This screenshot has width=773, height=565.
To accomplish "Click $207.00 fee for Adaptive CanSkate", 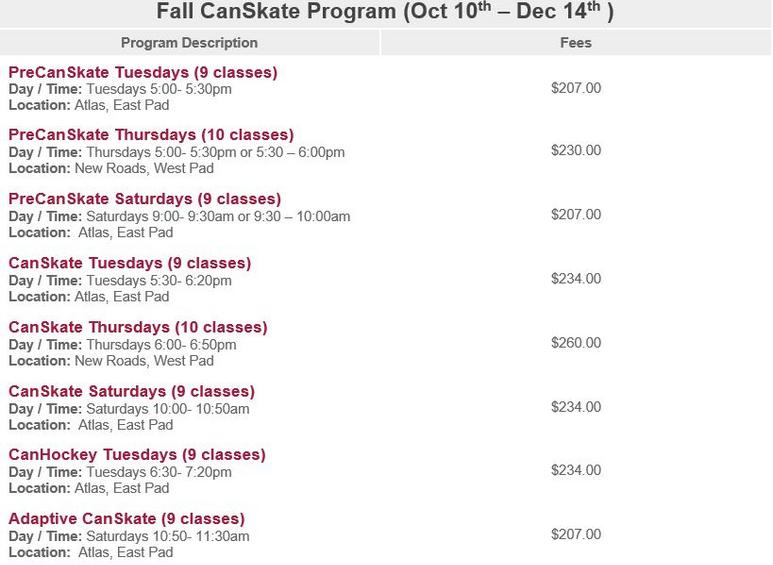I will (x=576, y=534).
